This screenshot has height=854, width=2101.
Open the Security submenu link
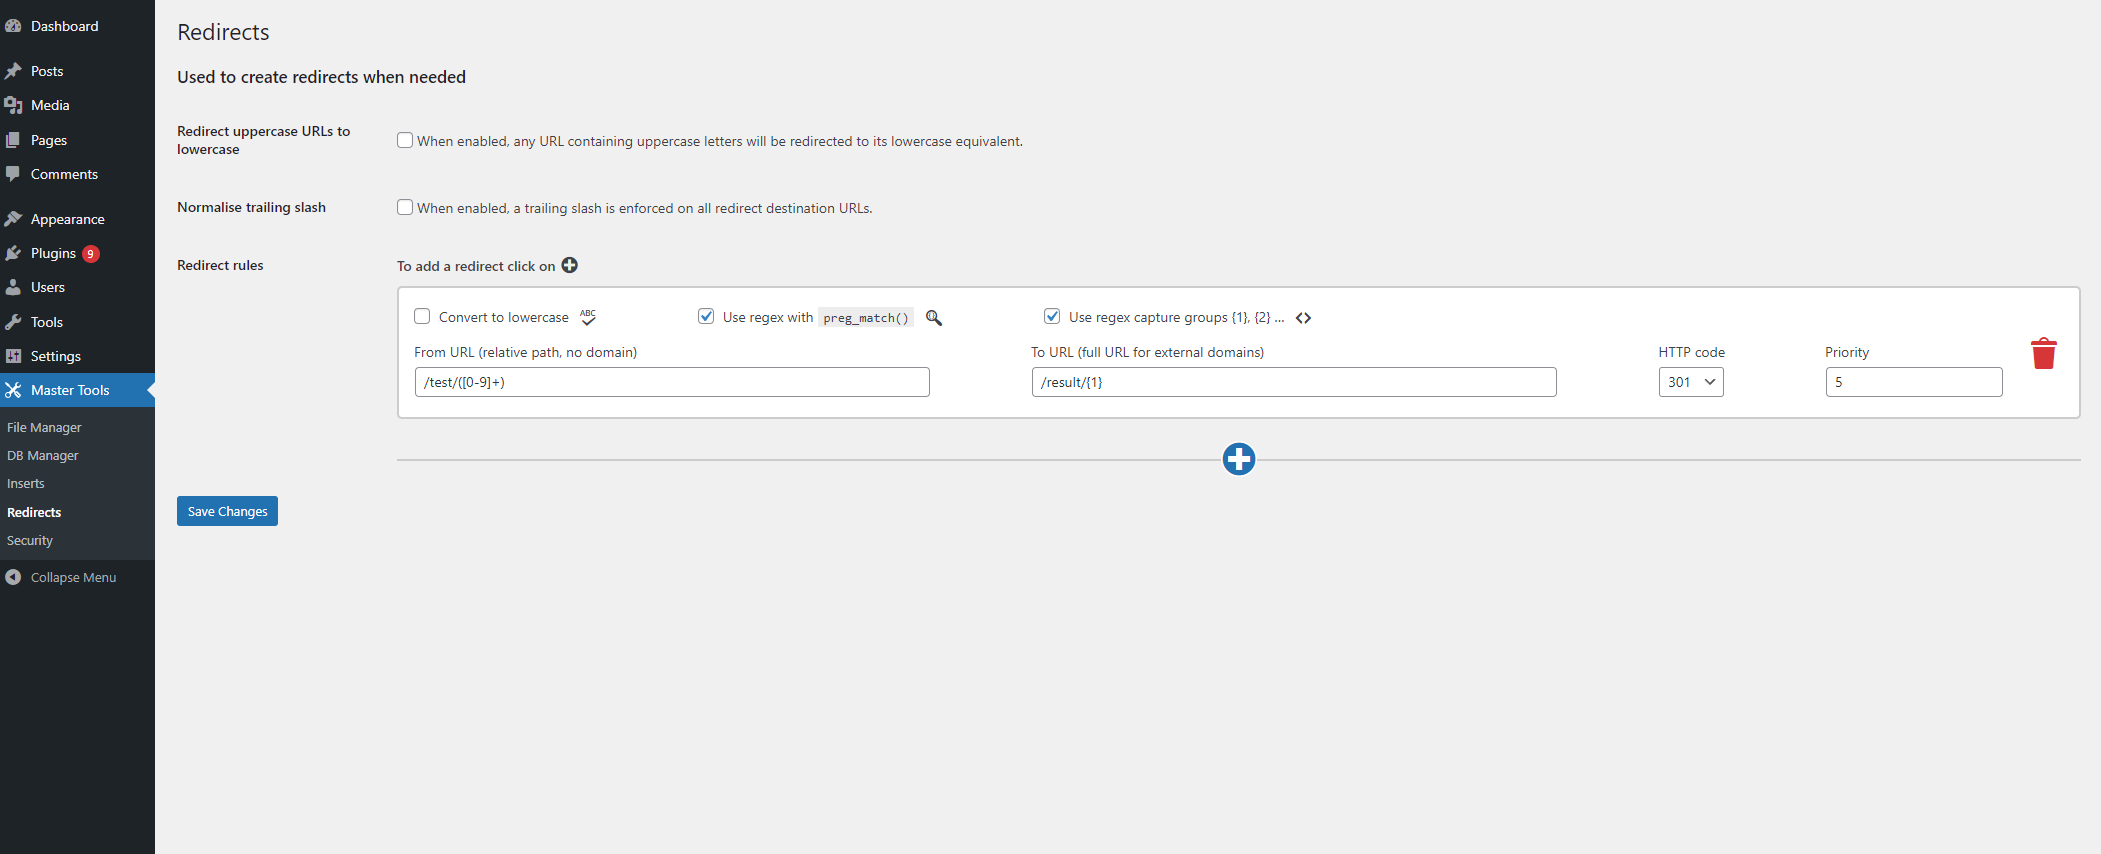[x=30, y=540]
